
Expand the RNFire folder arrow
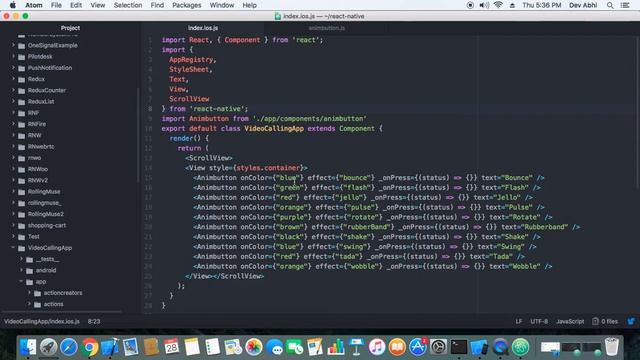pos(13,124)
